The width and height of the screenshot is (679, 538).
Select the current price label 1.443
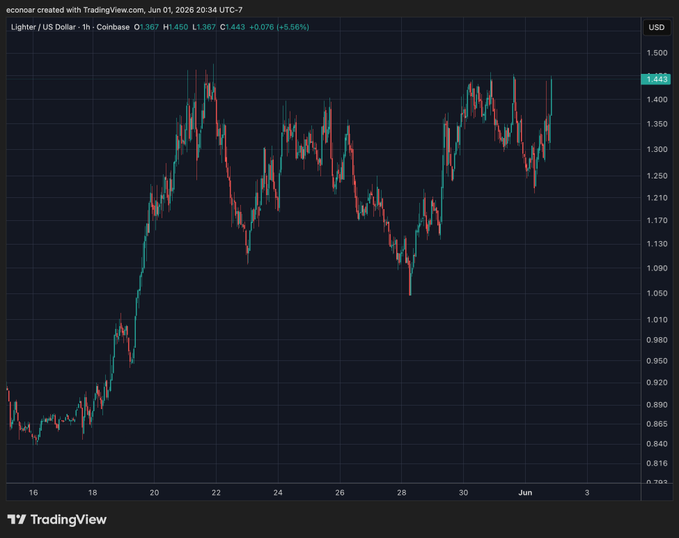point(656,79)
